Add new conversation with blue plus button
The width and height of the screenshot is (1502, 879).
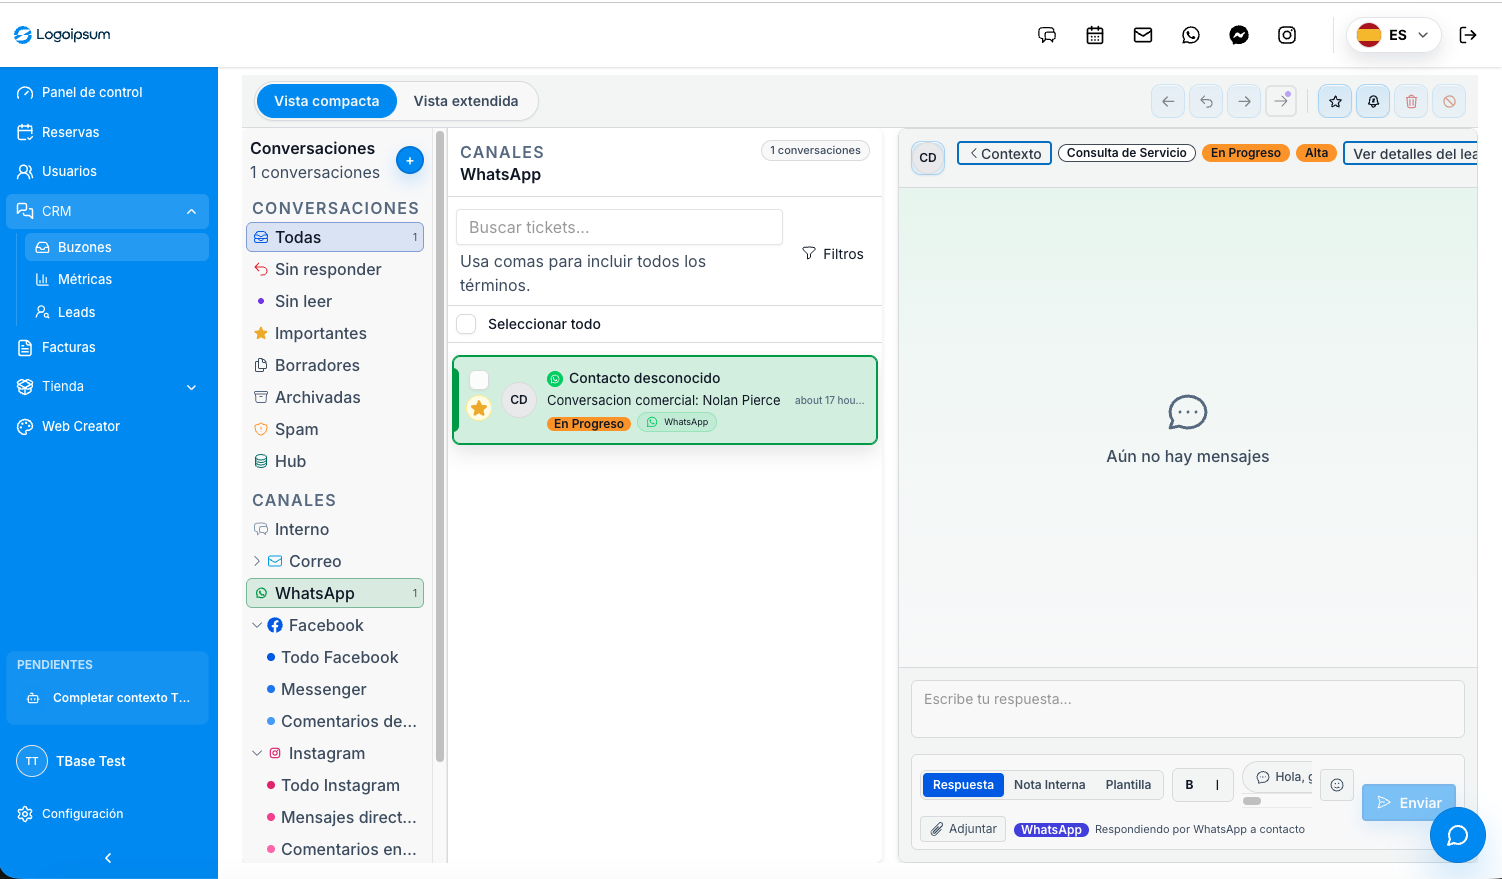tap(410, 160)
